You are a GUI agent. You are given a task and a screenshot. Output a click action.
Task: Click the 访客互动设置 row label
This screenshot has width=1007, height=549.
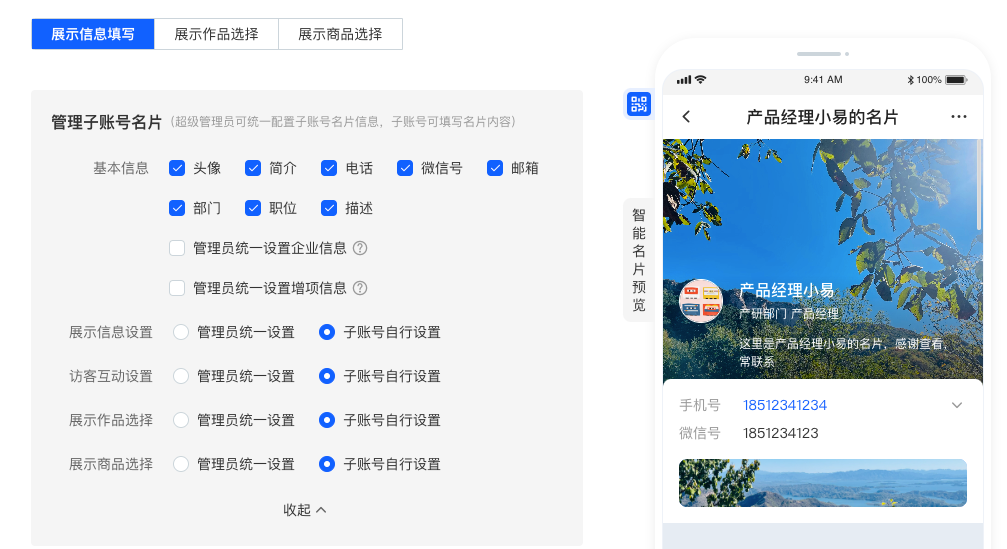(x=111, y=376)
